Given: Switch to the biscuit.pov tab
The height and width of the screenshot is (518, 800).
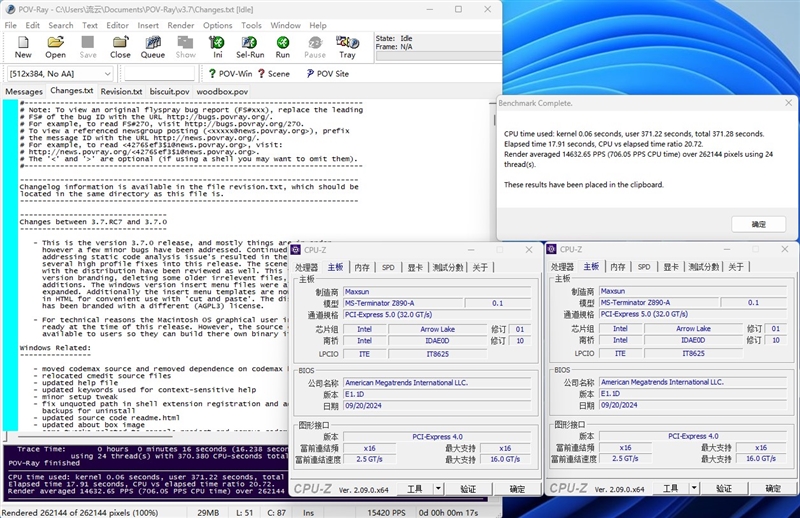Looking at the screenshot, I should [x=169, y=91].
